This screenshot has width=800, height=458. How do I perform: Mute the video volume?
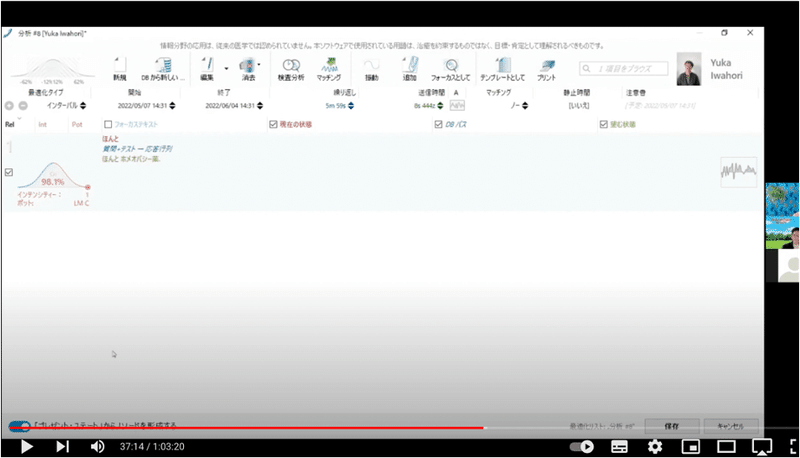click(97, 447)
